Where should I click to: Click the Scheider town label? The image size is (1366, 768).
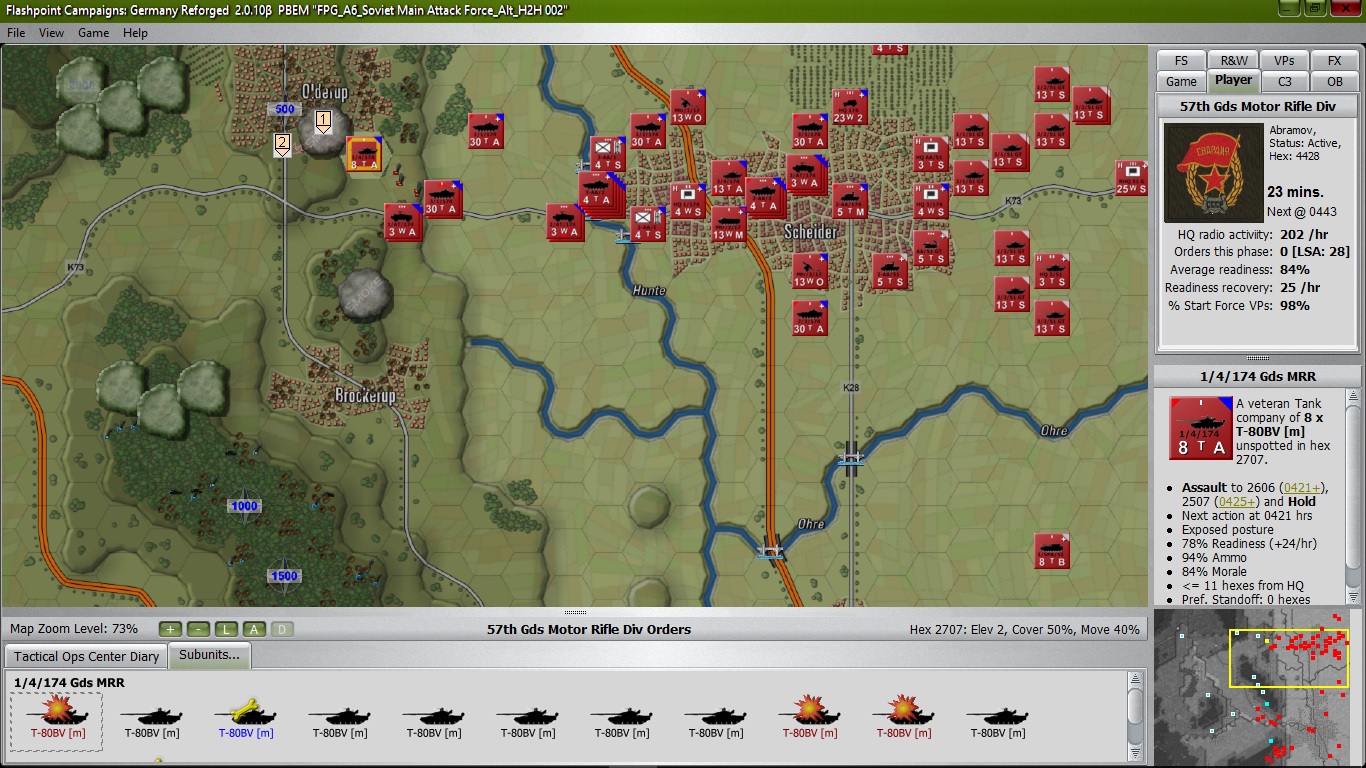[x=811, y=232]
